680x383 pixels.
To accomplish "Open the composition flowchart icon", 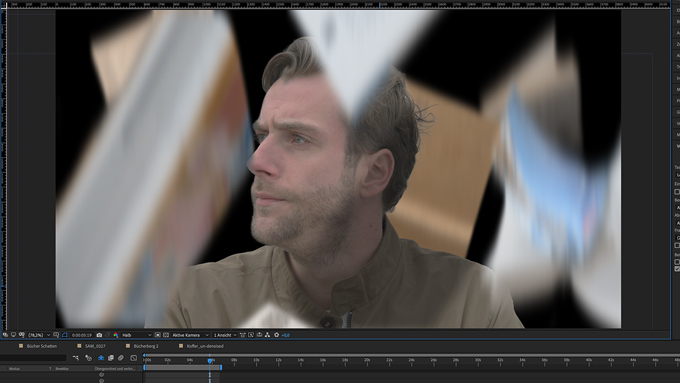I will (268, 335).
